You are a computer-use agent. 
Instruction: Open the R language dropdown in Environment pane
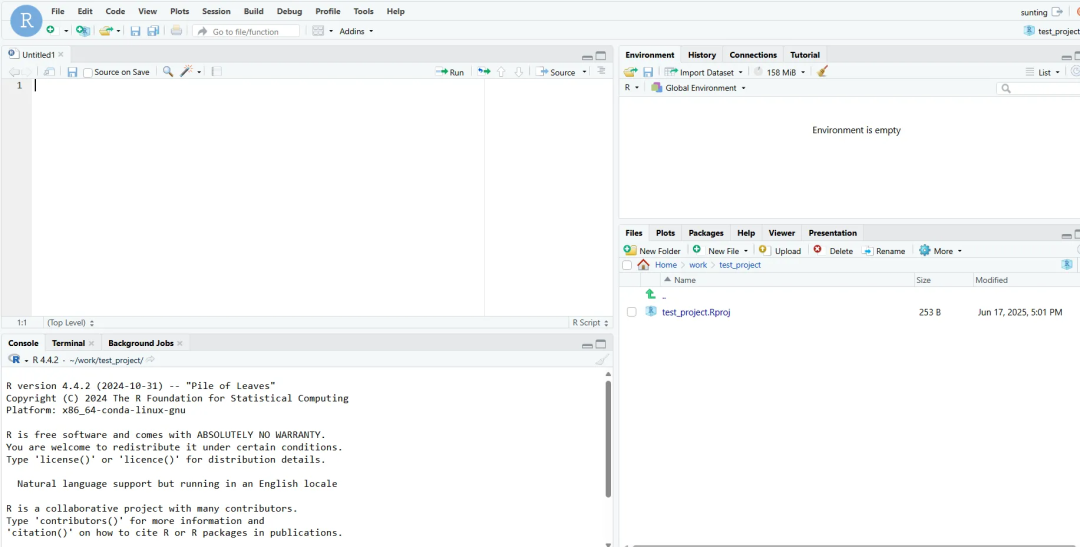632,87
